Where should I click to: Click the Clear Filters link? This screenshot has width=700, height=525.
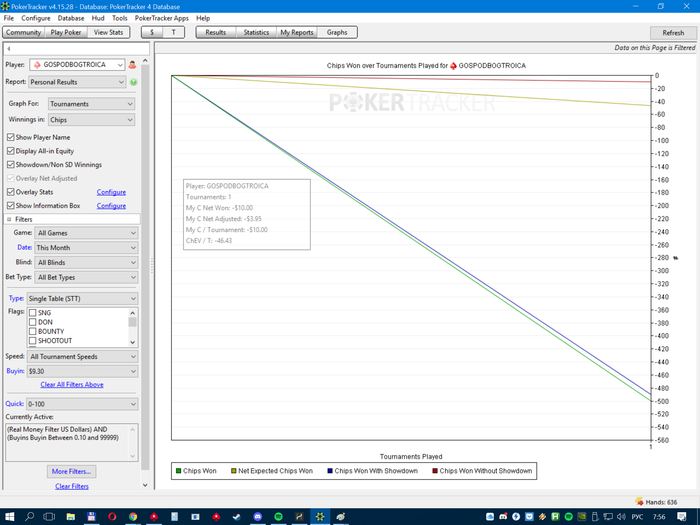coord(72,486)
